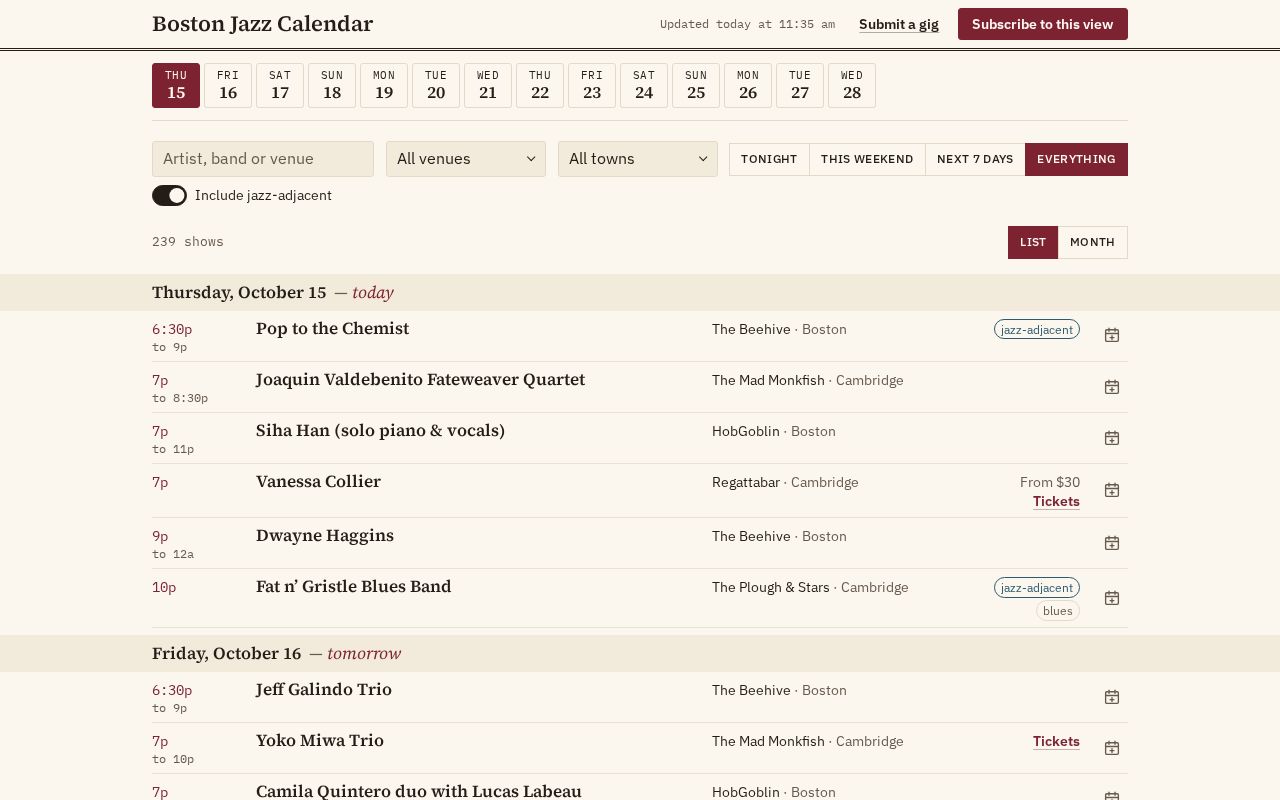
Task: Open Fat n' Gristle Blues Band title
Action: click(354, 587)
